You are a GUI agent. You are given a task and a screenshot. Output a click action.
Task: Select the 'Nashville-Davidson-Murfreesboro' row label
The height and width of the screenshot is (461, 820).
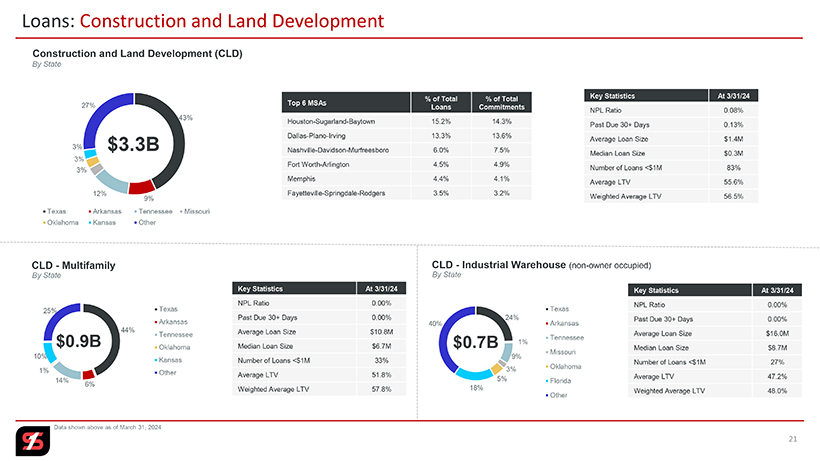[338, 150]
